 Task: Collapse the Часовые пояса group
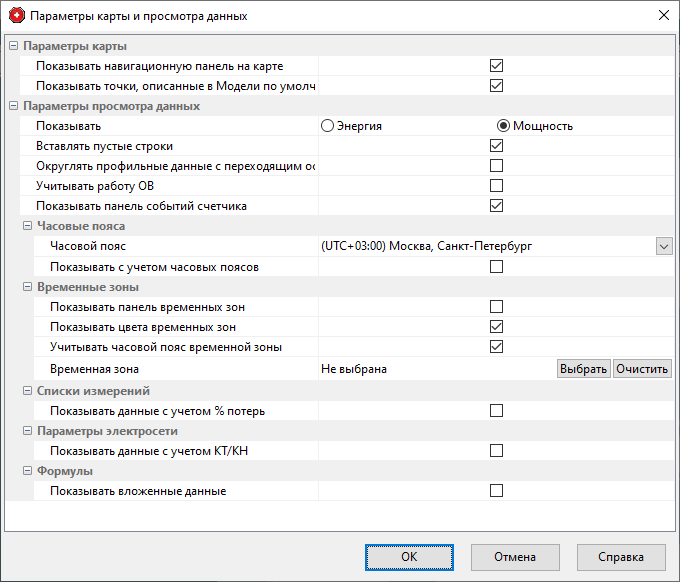(x=27, y=226)
